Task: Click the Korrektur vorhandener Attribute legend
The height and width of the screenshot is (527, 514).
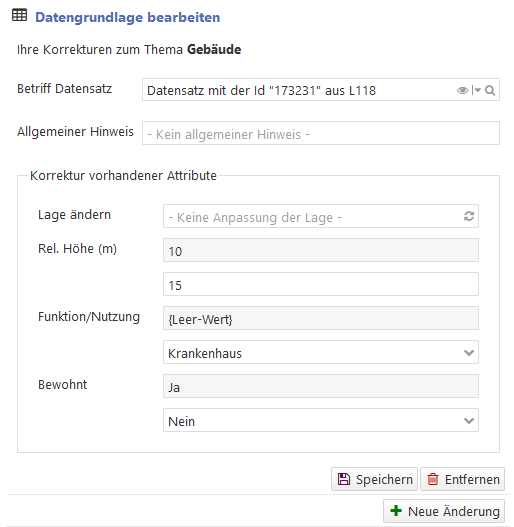Action: click(123, 175)
